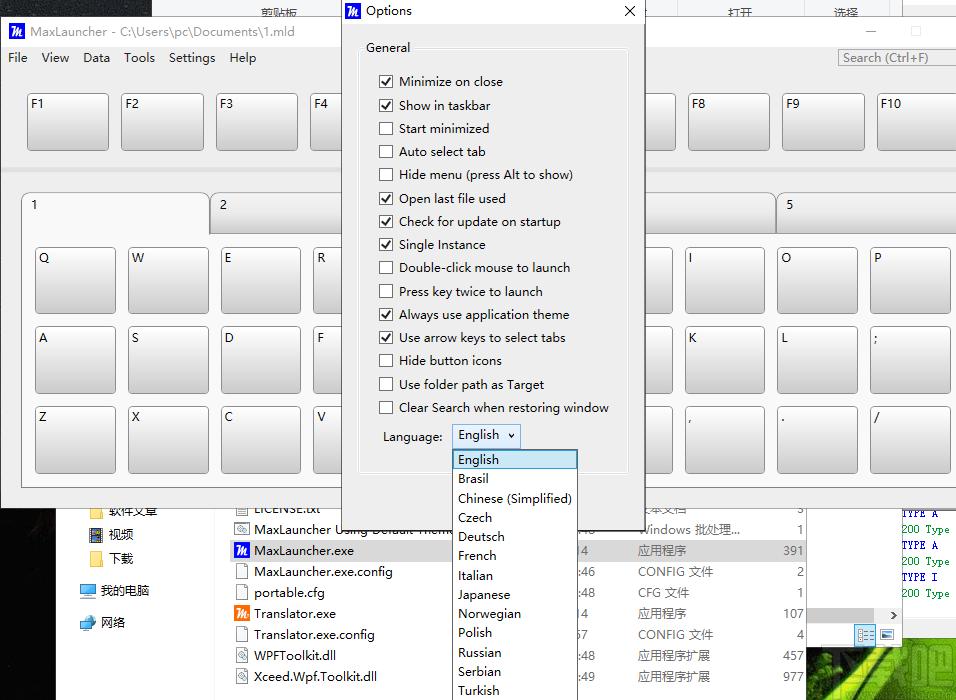Enable Clear Search when restoring window

[x=385, y=407]
